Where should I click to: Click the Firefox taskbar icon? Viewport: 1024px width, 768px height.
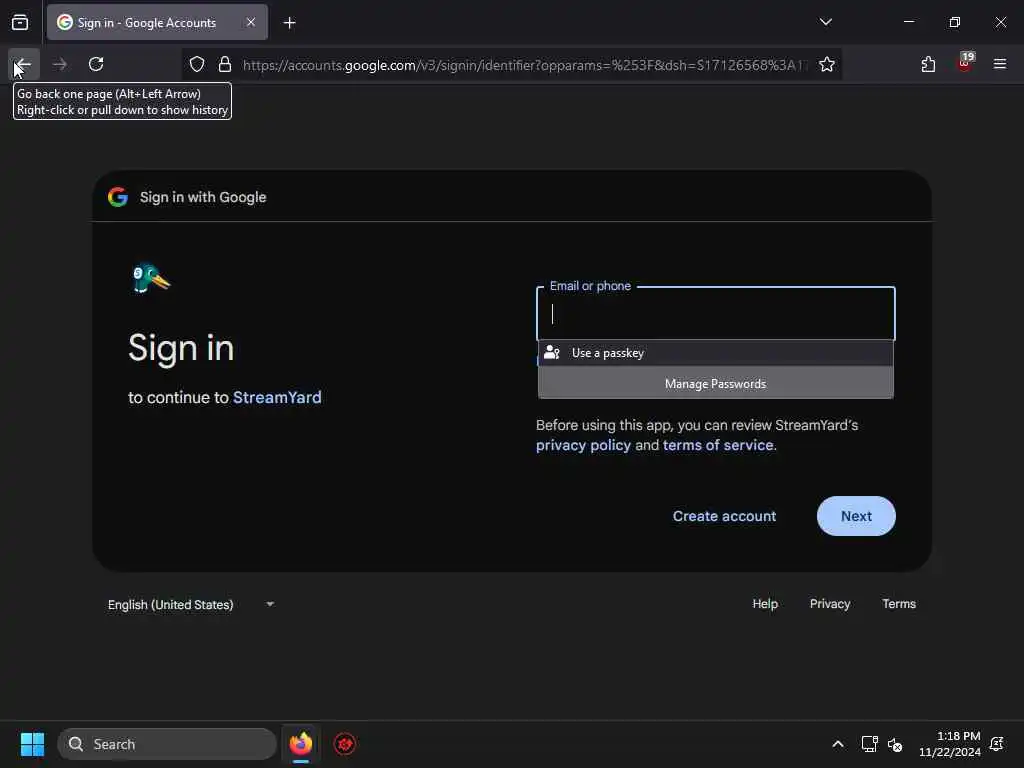click(x=300, y=744)
